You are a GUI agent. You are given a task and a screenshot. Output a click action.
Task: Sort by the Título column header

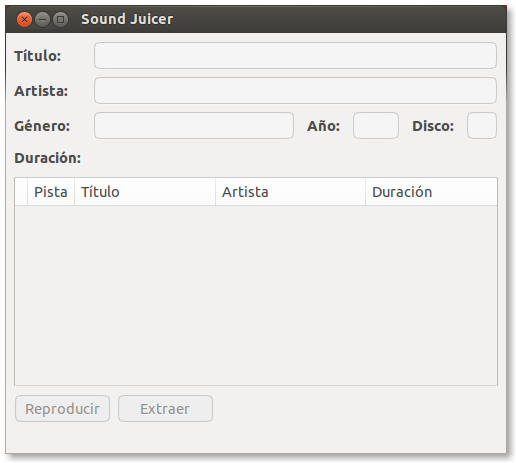(x=145, y=192)
